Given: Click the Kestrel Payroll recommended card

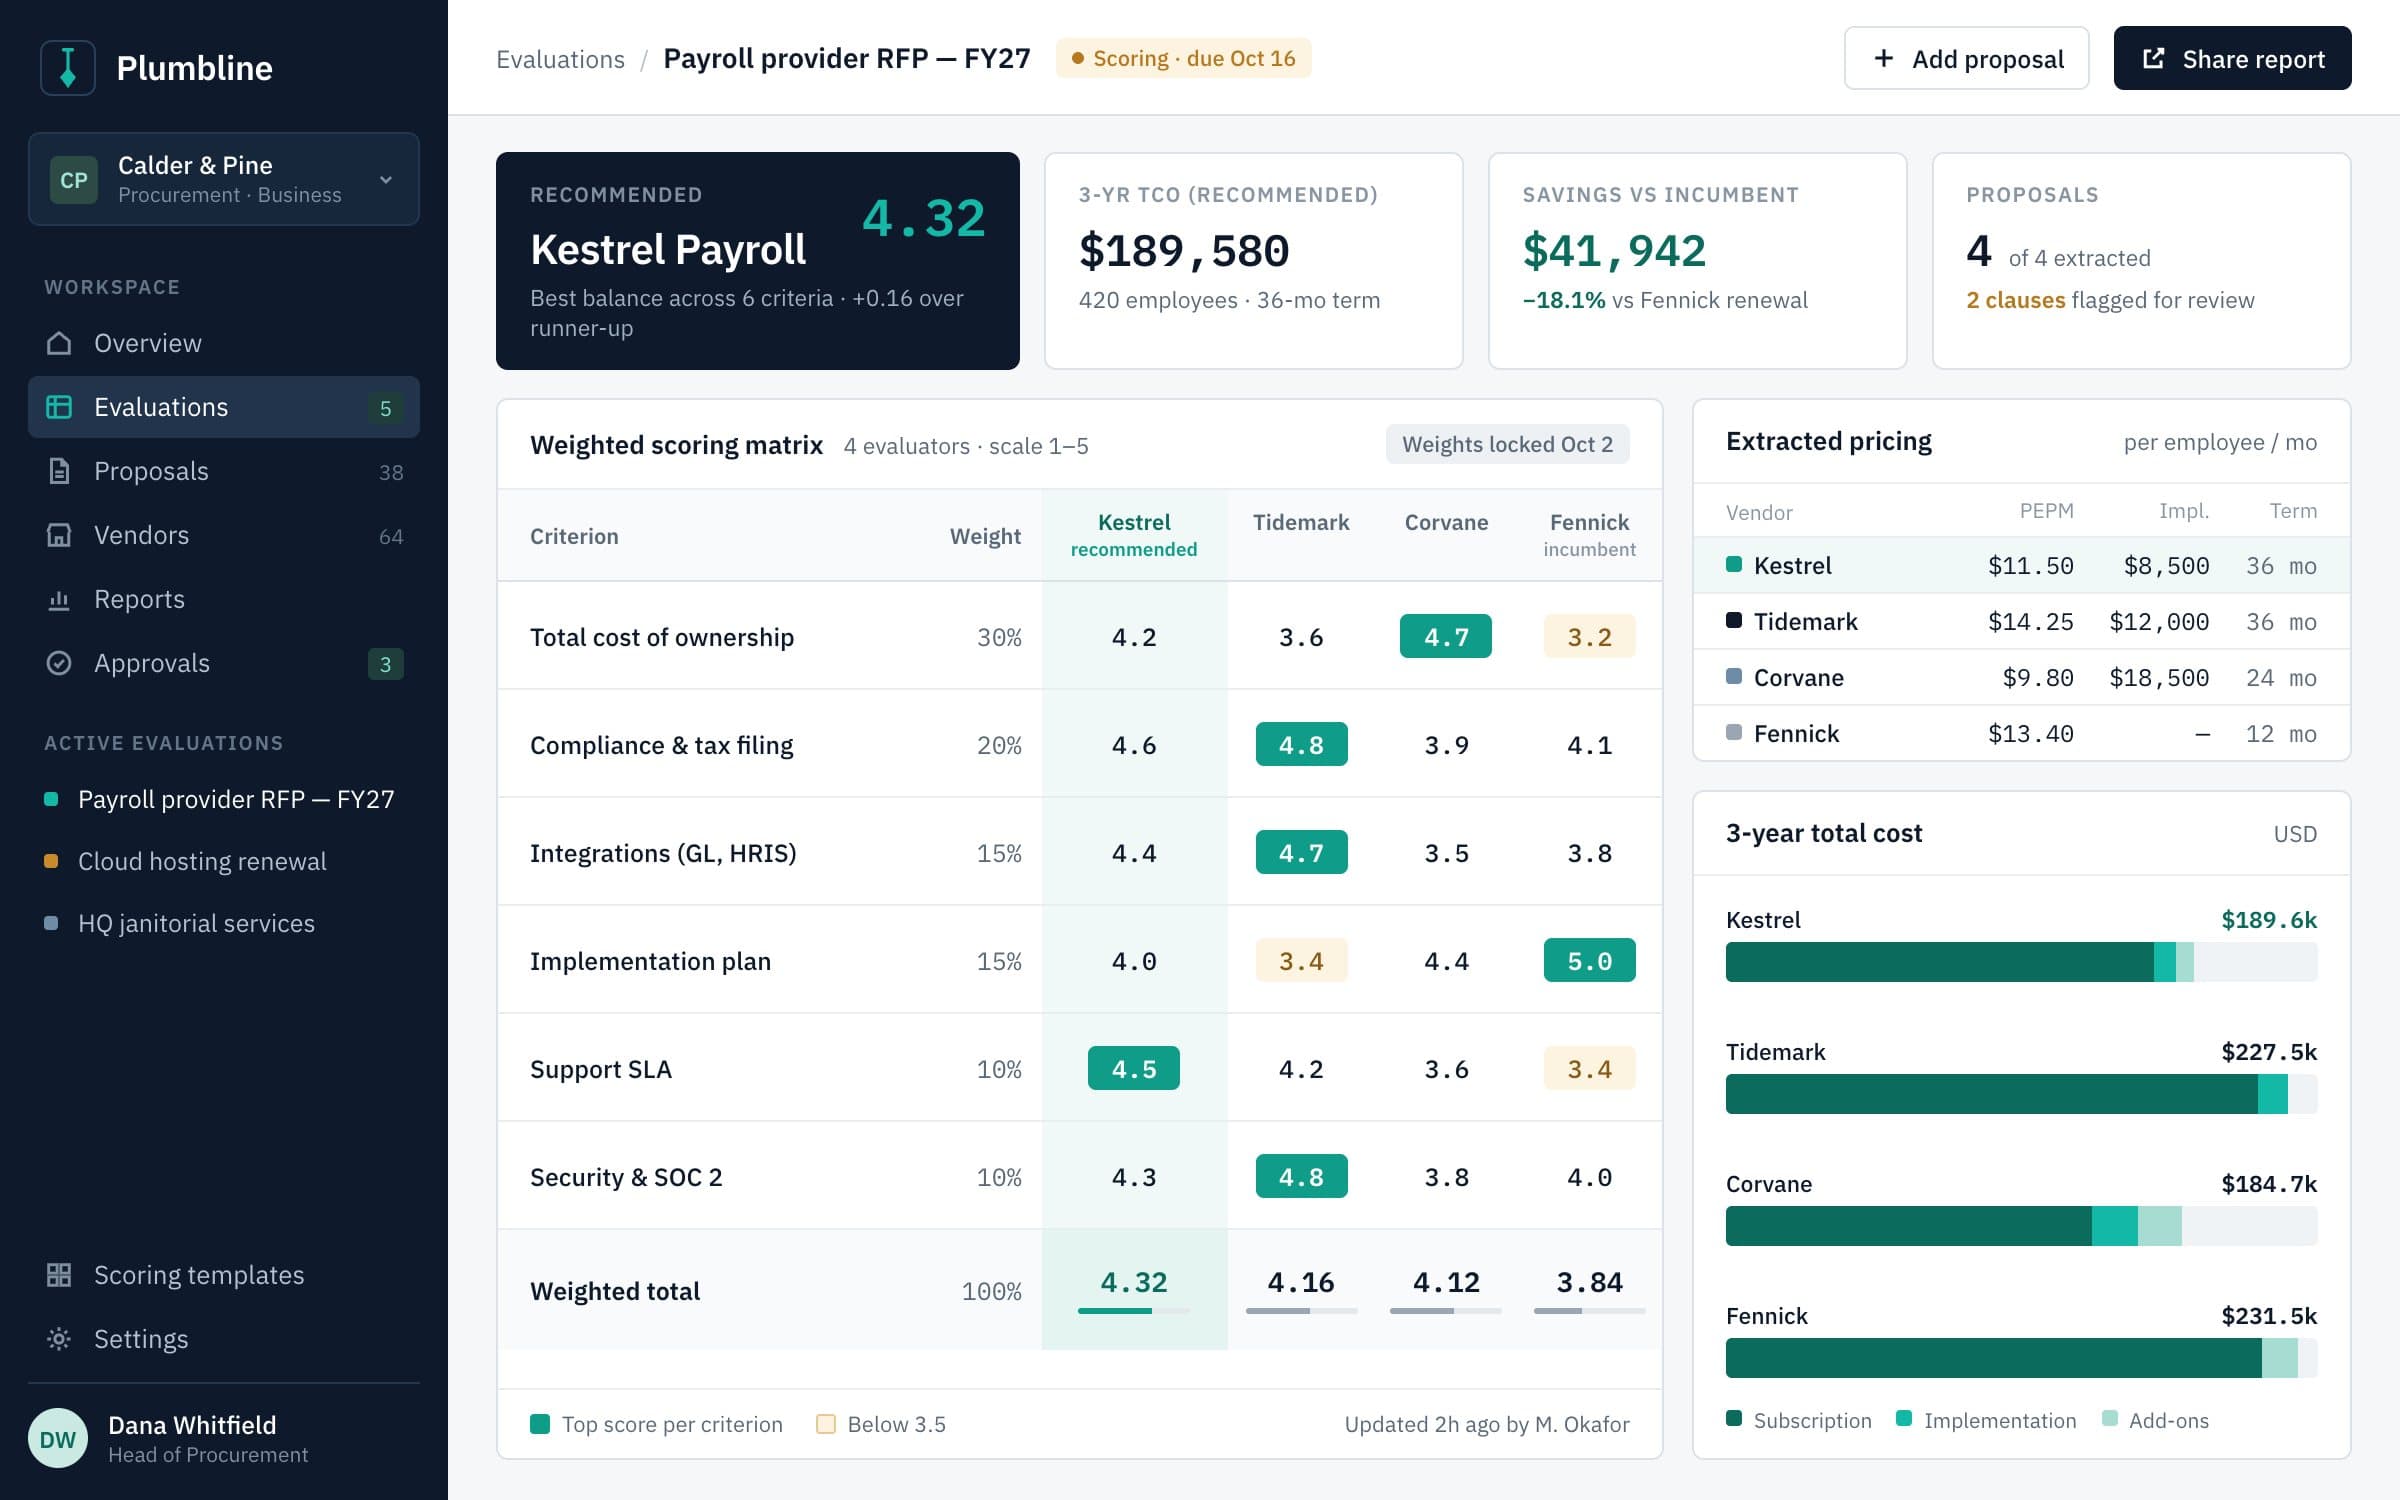Looking at the screenshot, I should coord(758,261).
